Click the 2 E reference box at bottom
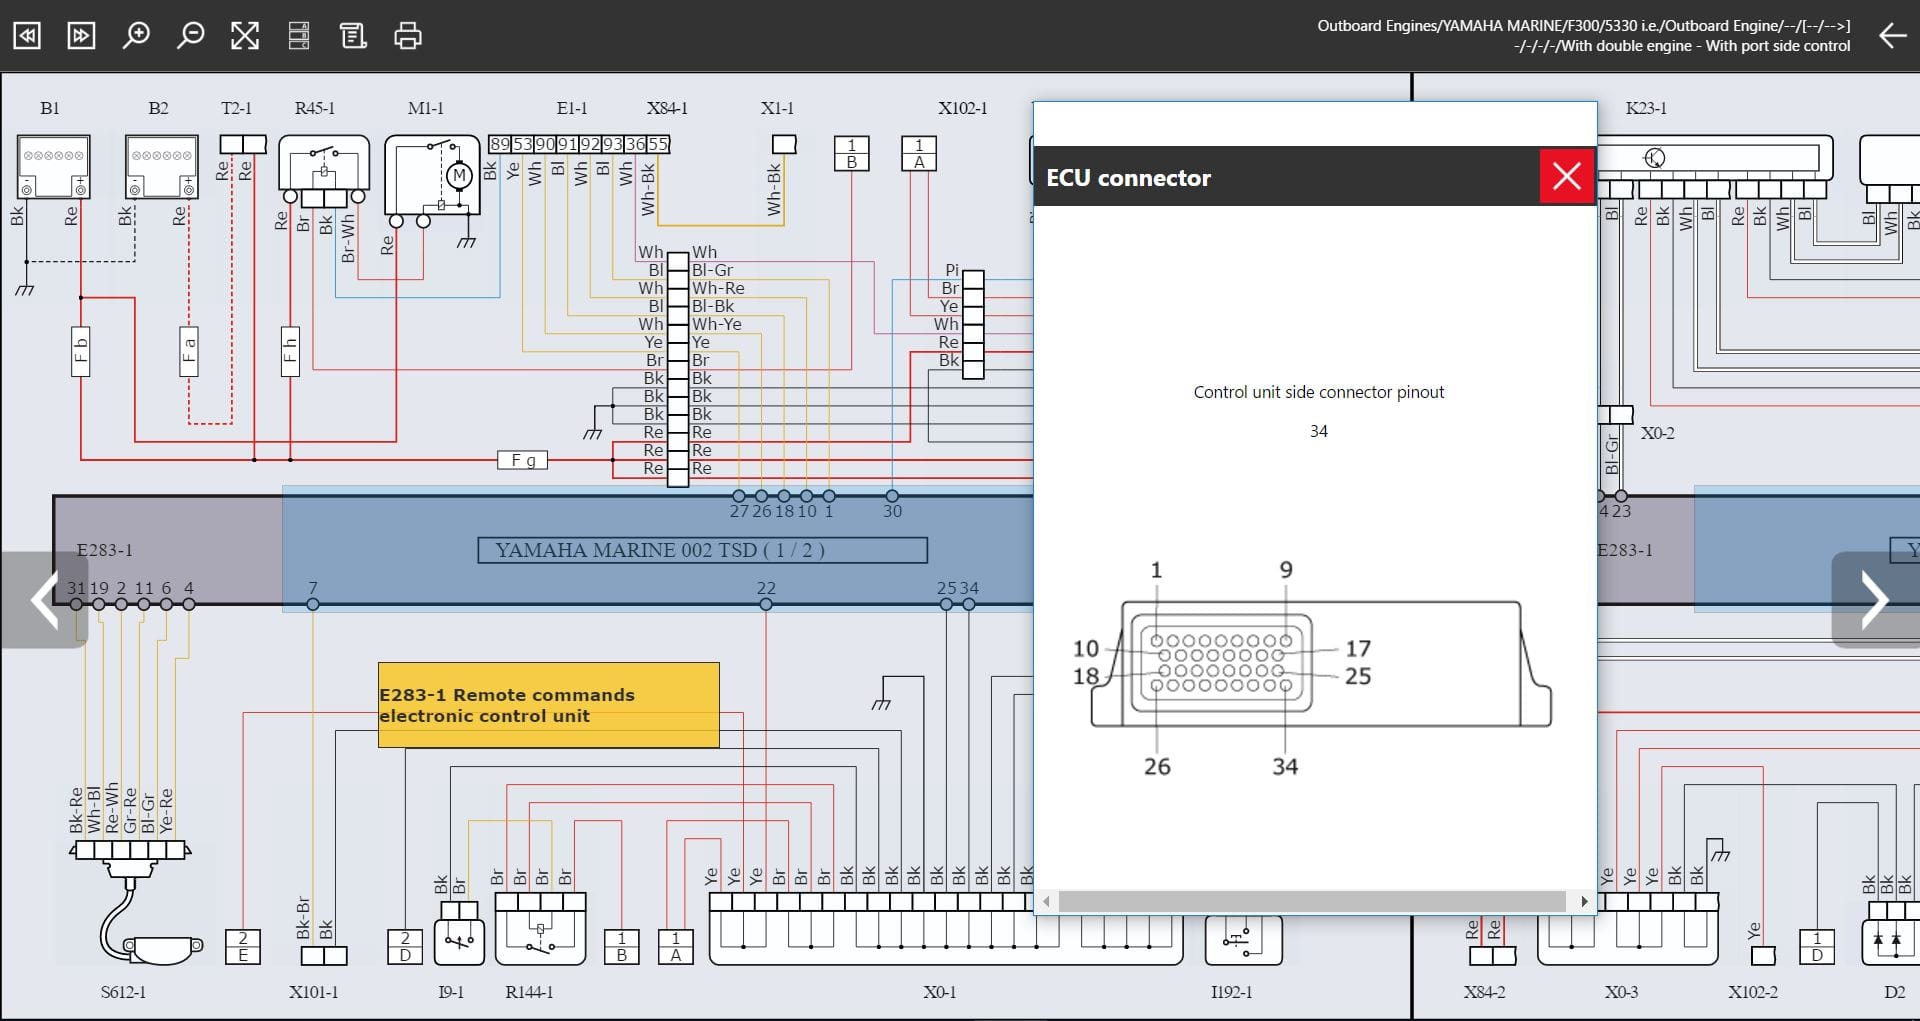The width and height of the screenshot is (1920, 1021). tap(243, 947)
